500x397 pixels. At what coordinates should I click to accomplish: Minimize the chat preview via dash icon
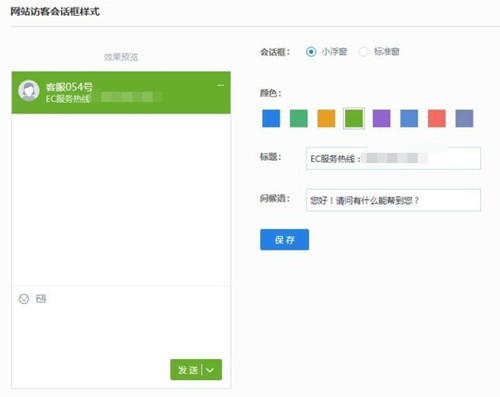pyautogui.click(x=221, y=86)
